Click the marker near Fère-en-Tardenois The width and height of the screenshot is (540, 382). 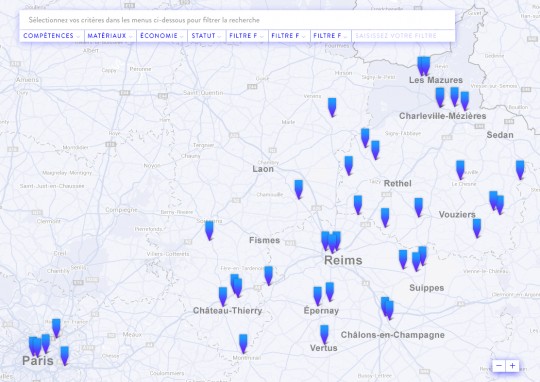click(x=269, y=276)
